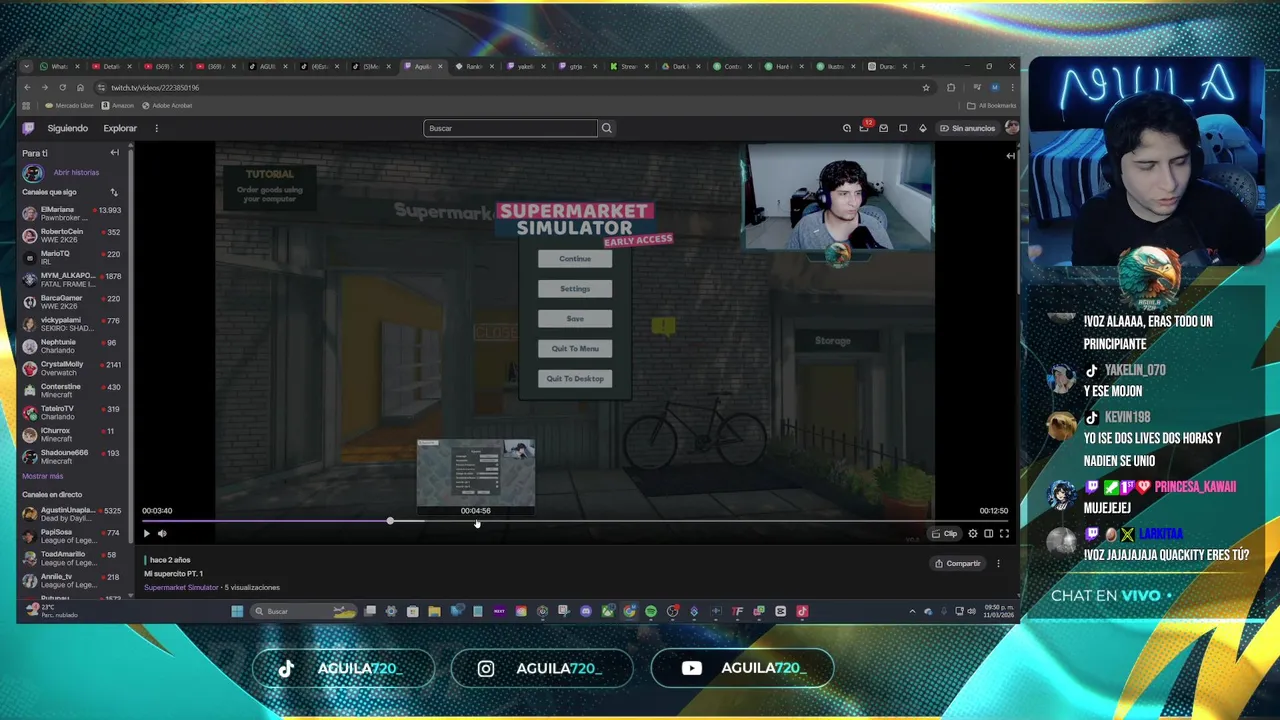Open the three-dot menu next to Explorar
Viewport: 1280px width, 720px height.
click(156, 128)
